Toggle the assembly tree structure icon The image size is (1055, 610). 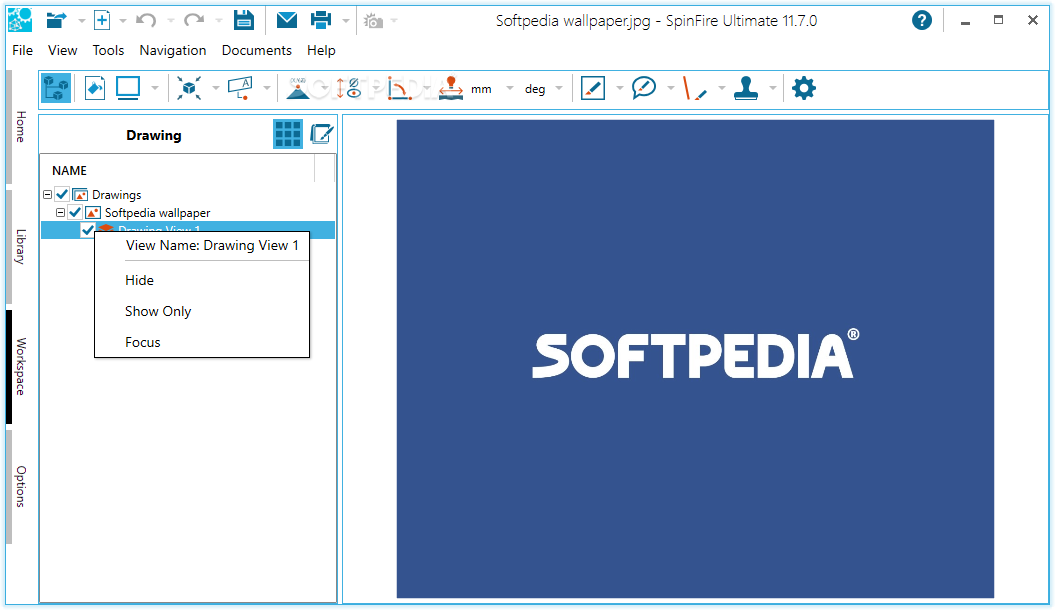point(56,88)
